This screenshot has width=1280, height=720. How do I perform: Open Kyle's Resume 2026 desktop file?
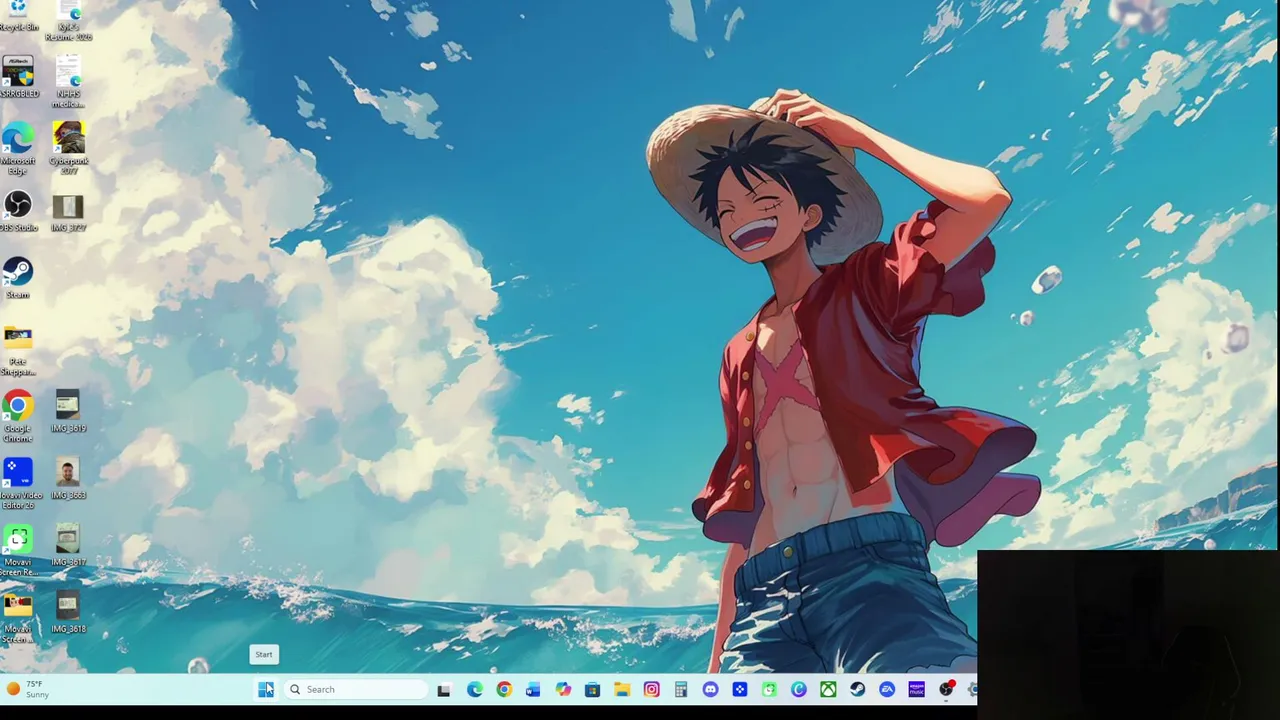coord(68,19)
